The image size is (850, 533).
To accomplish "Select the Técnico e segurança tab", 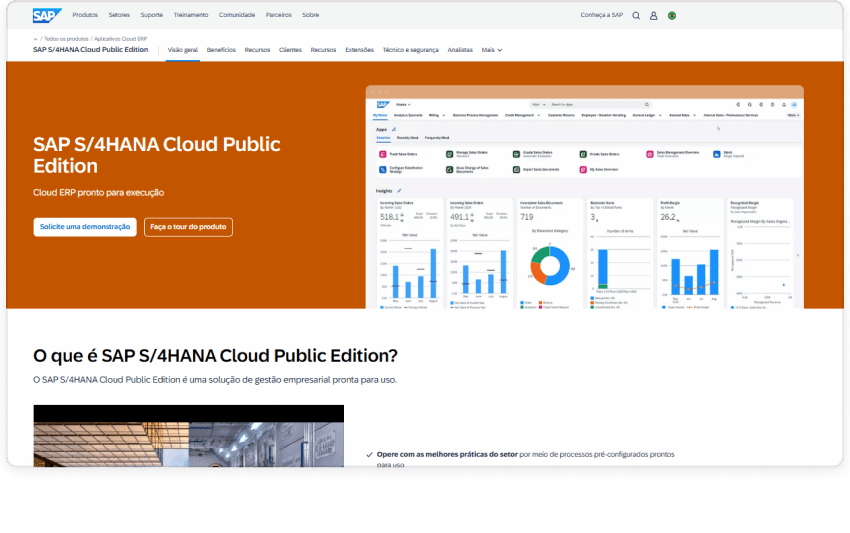I will pyautogui.click(x=411, y=50).
